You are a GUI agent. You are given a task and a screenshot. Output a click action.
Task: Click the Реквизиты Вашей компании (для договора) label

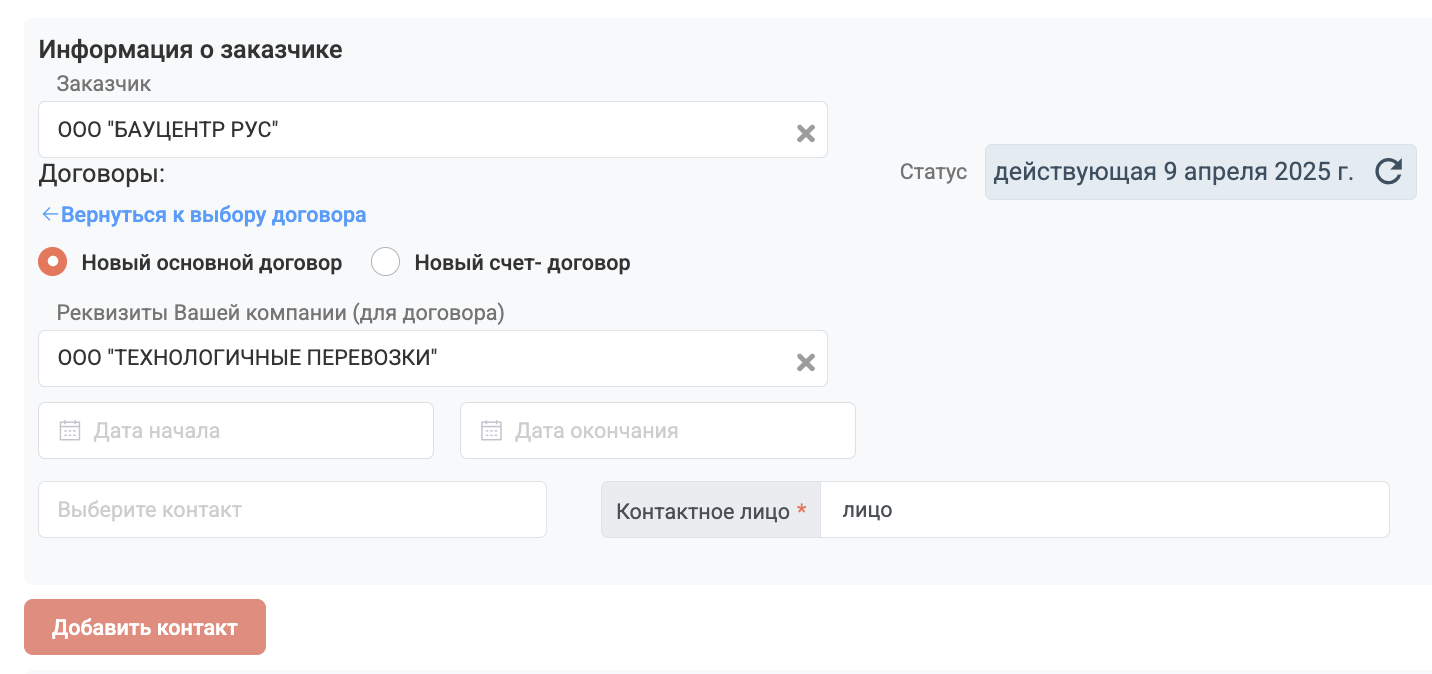point(281,313)
